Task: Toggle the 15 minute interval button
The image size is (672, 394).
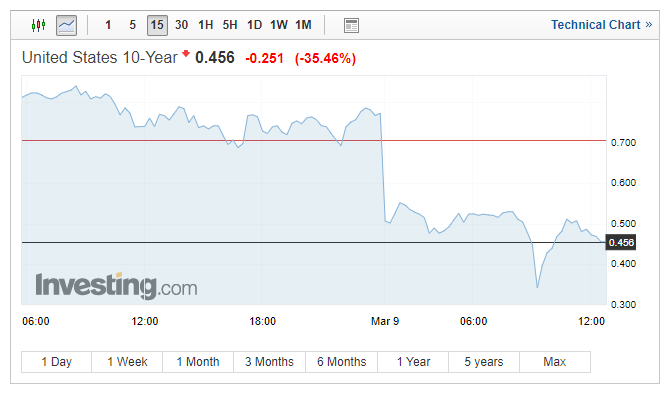Action: pyautogui.click(x=157, y=25)
